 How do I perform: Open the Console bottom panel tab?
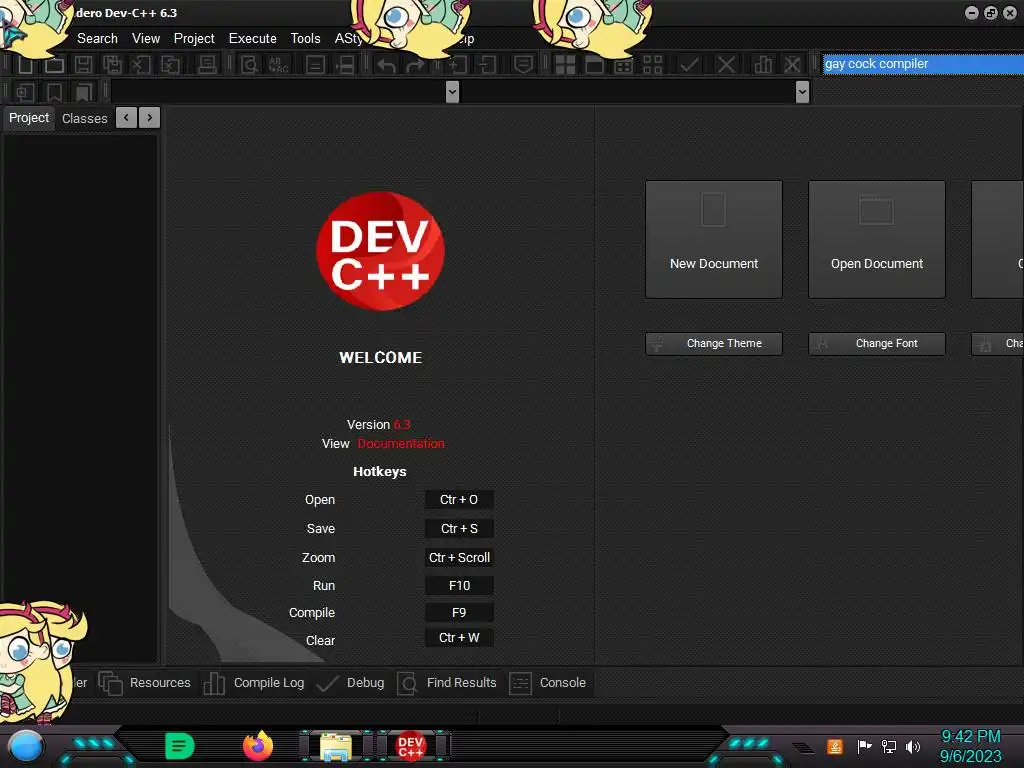548,683
